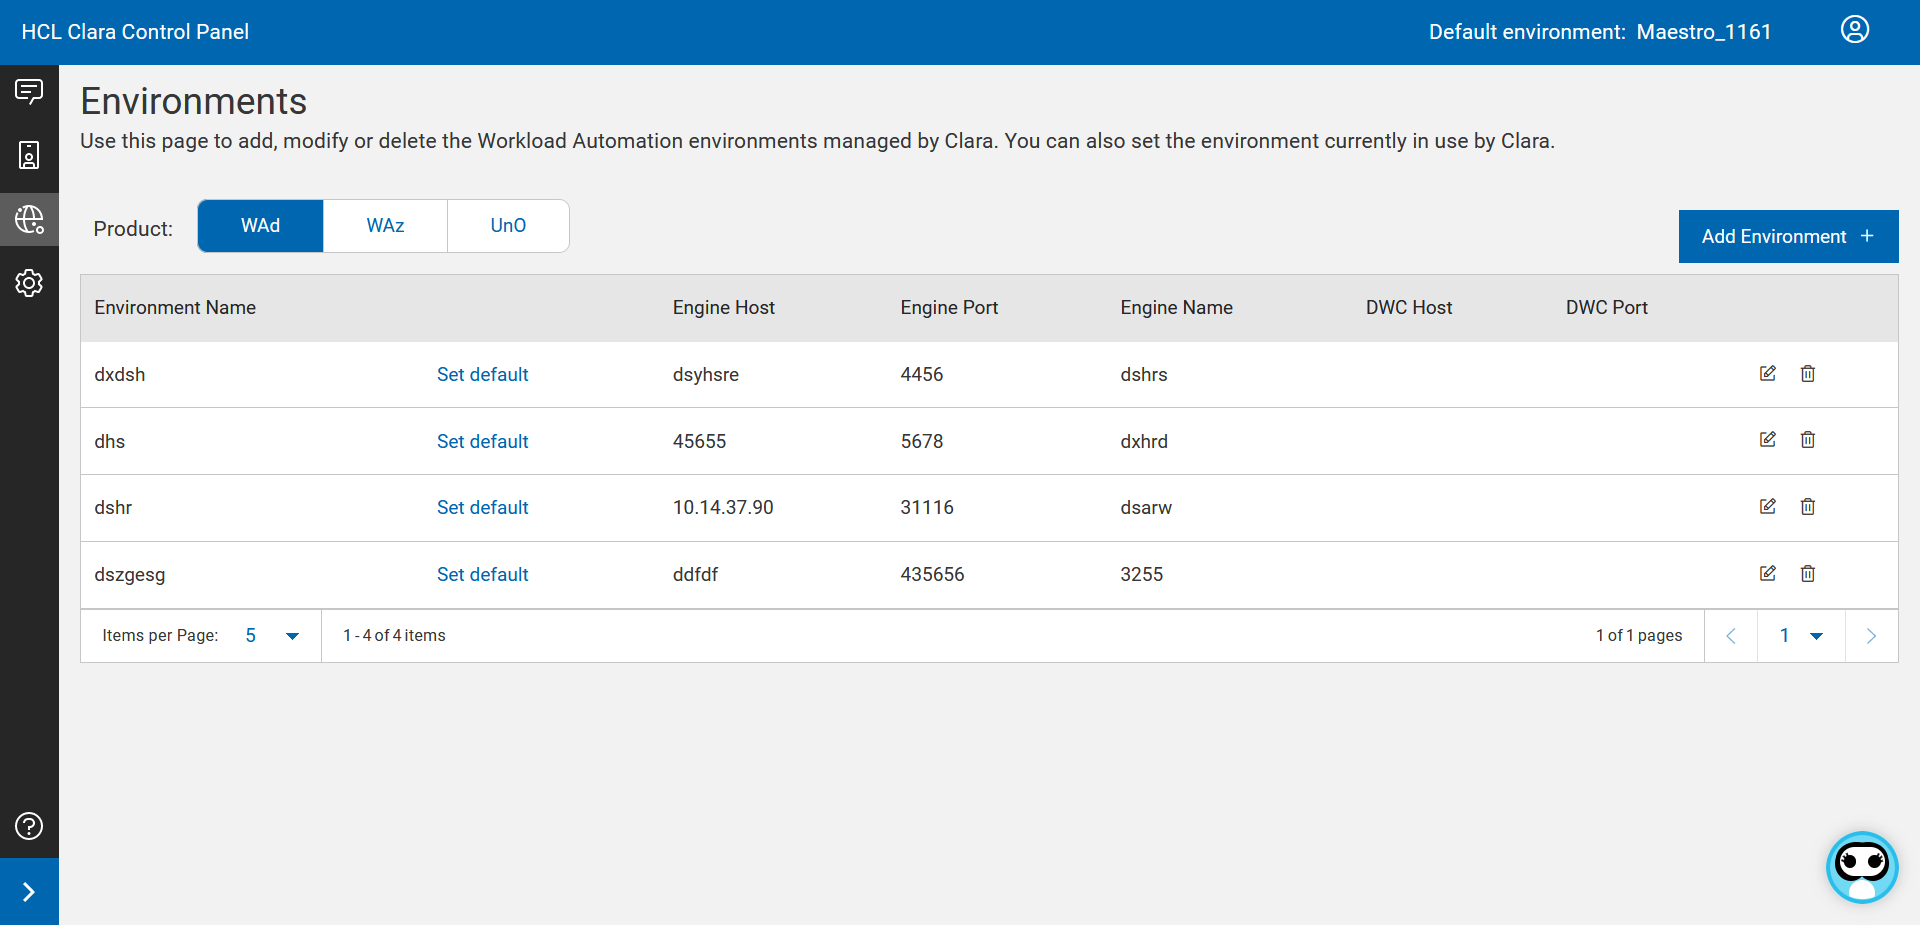Select the globe Environments sidebar icon
The height and width of the screenshot is (925, 1920).
[x=29, y=219]
